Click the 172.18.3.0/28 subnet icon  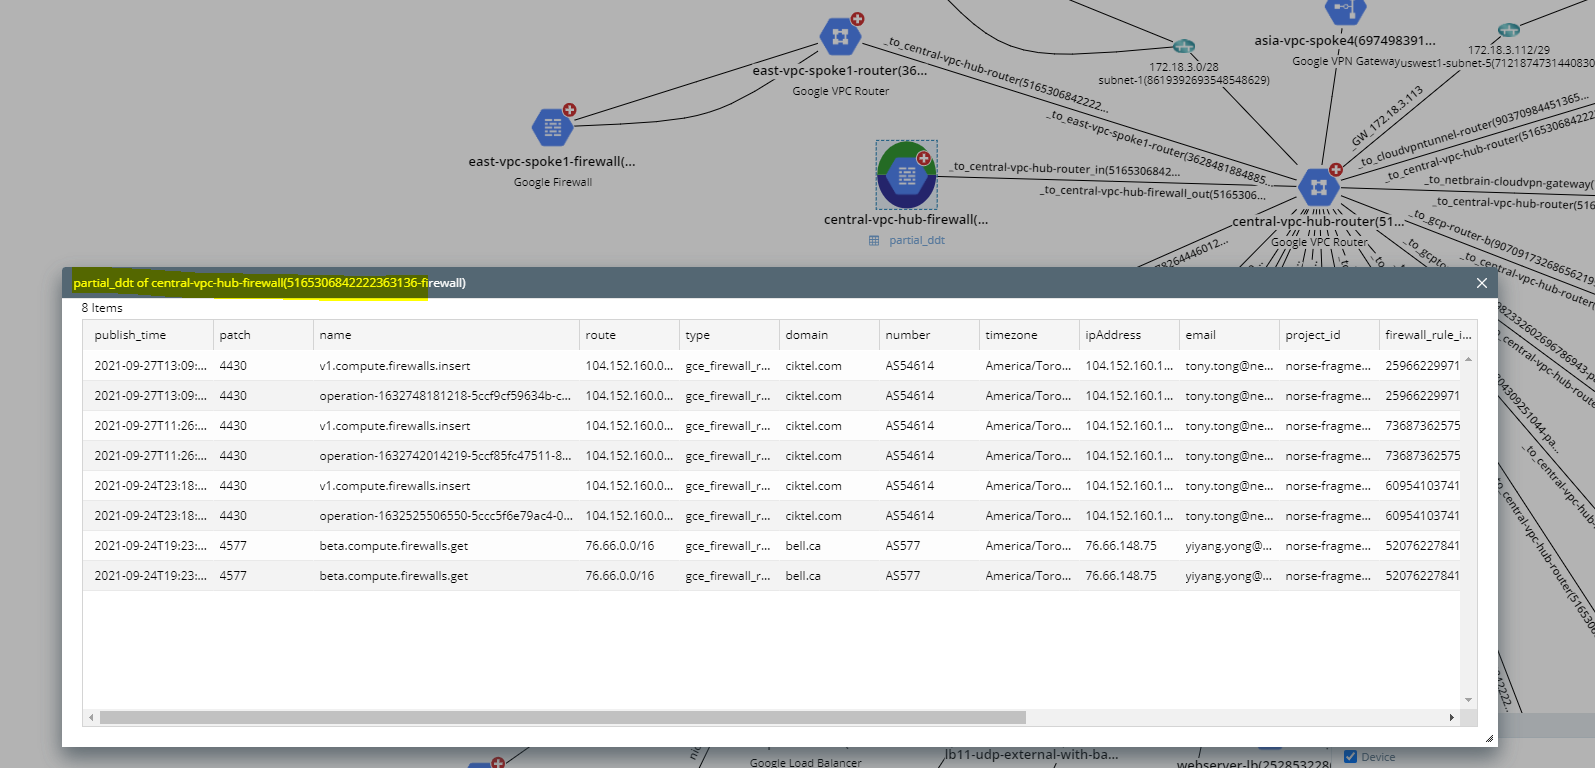[1183, 46]
